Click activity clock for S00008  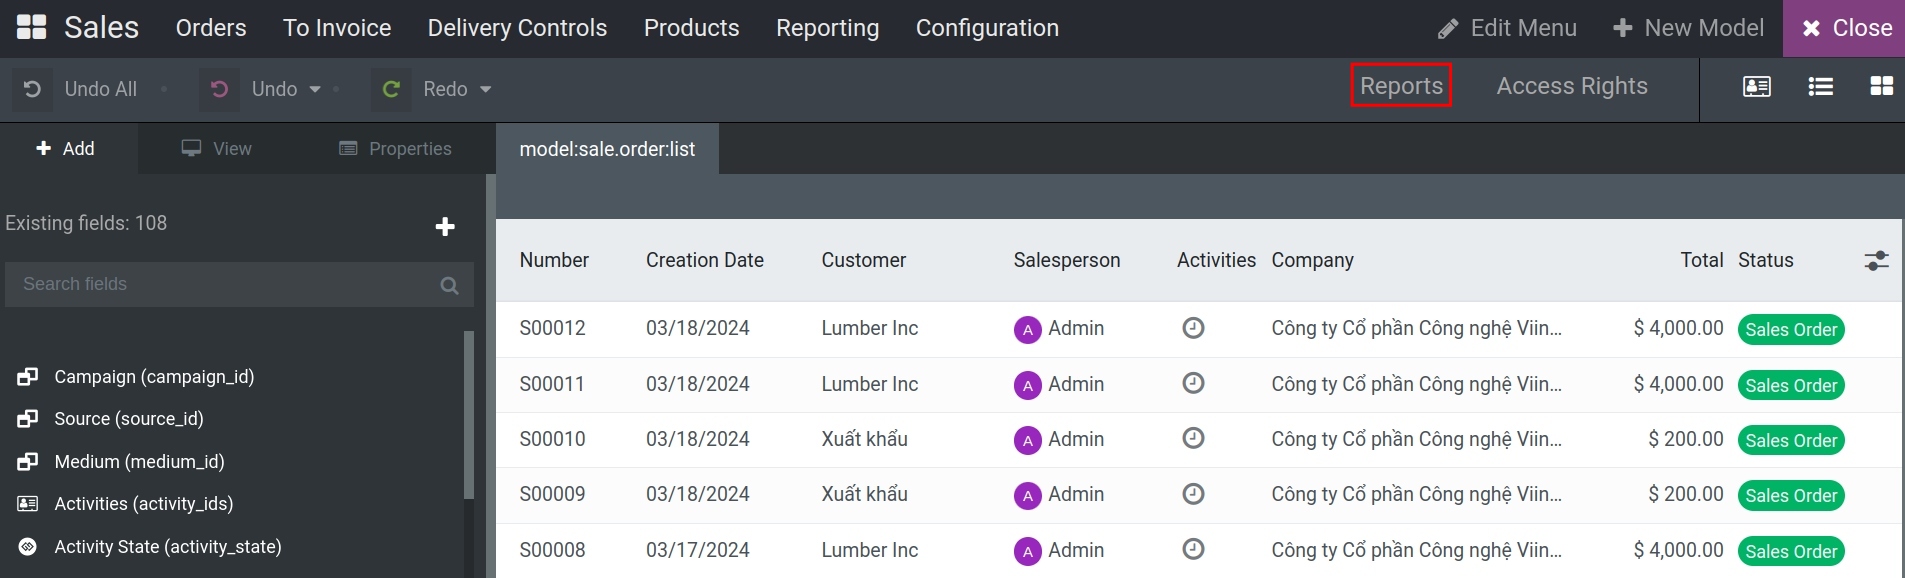pos(1193,549)
